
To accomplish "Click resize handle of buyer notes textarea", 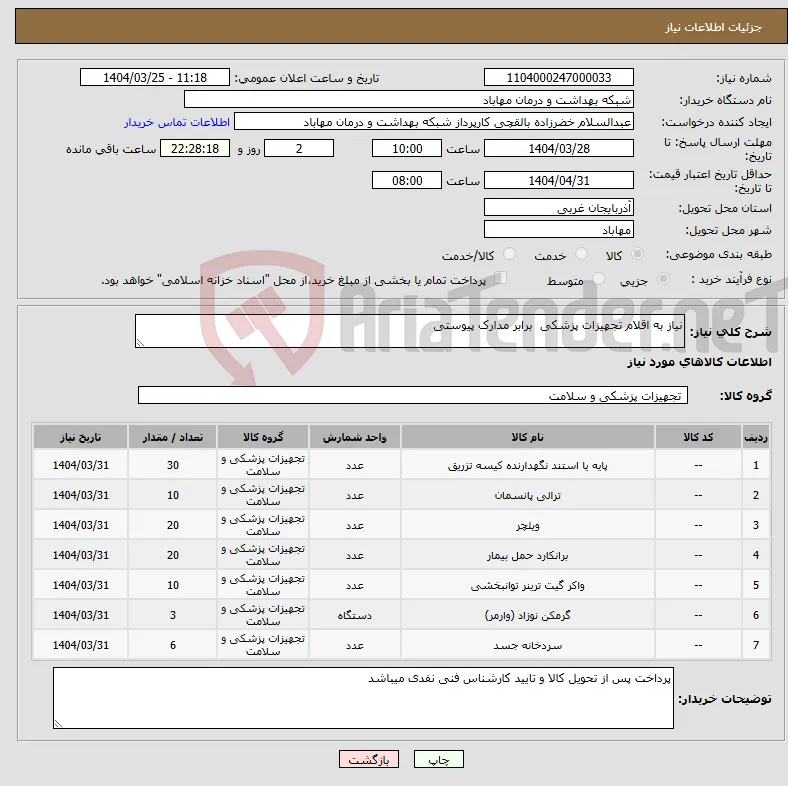I will 58,724.
